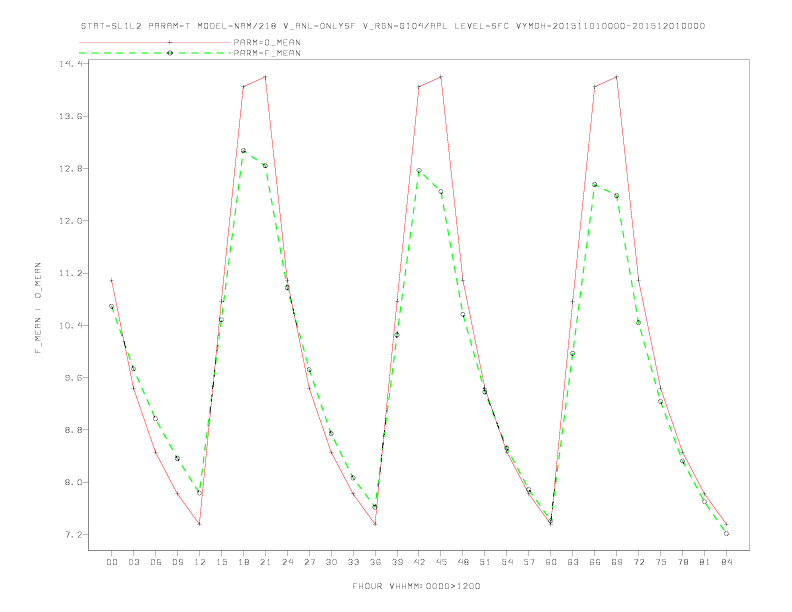Image resolution: width=792 pixels, height=612 pixels.
Task: Click the x-axis hour label 84
Action: pos(726,562)
